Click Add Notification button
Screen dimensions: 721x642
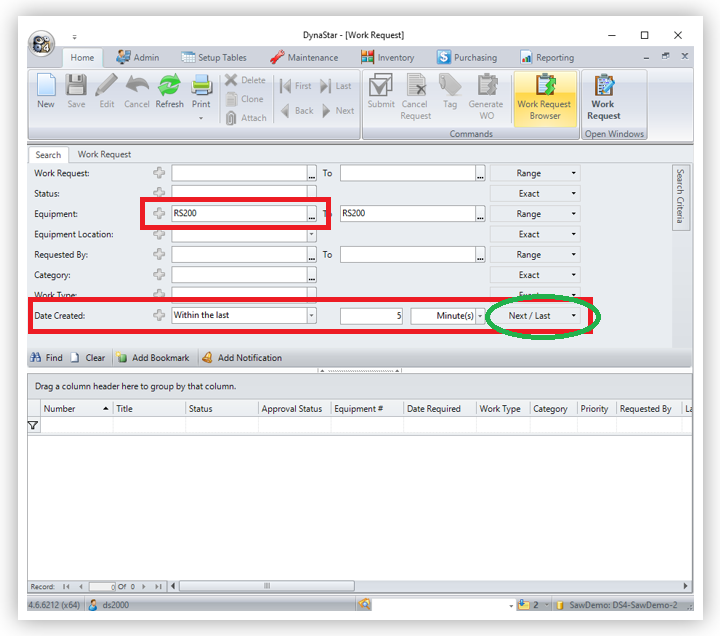241,358
